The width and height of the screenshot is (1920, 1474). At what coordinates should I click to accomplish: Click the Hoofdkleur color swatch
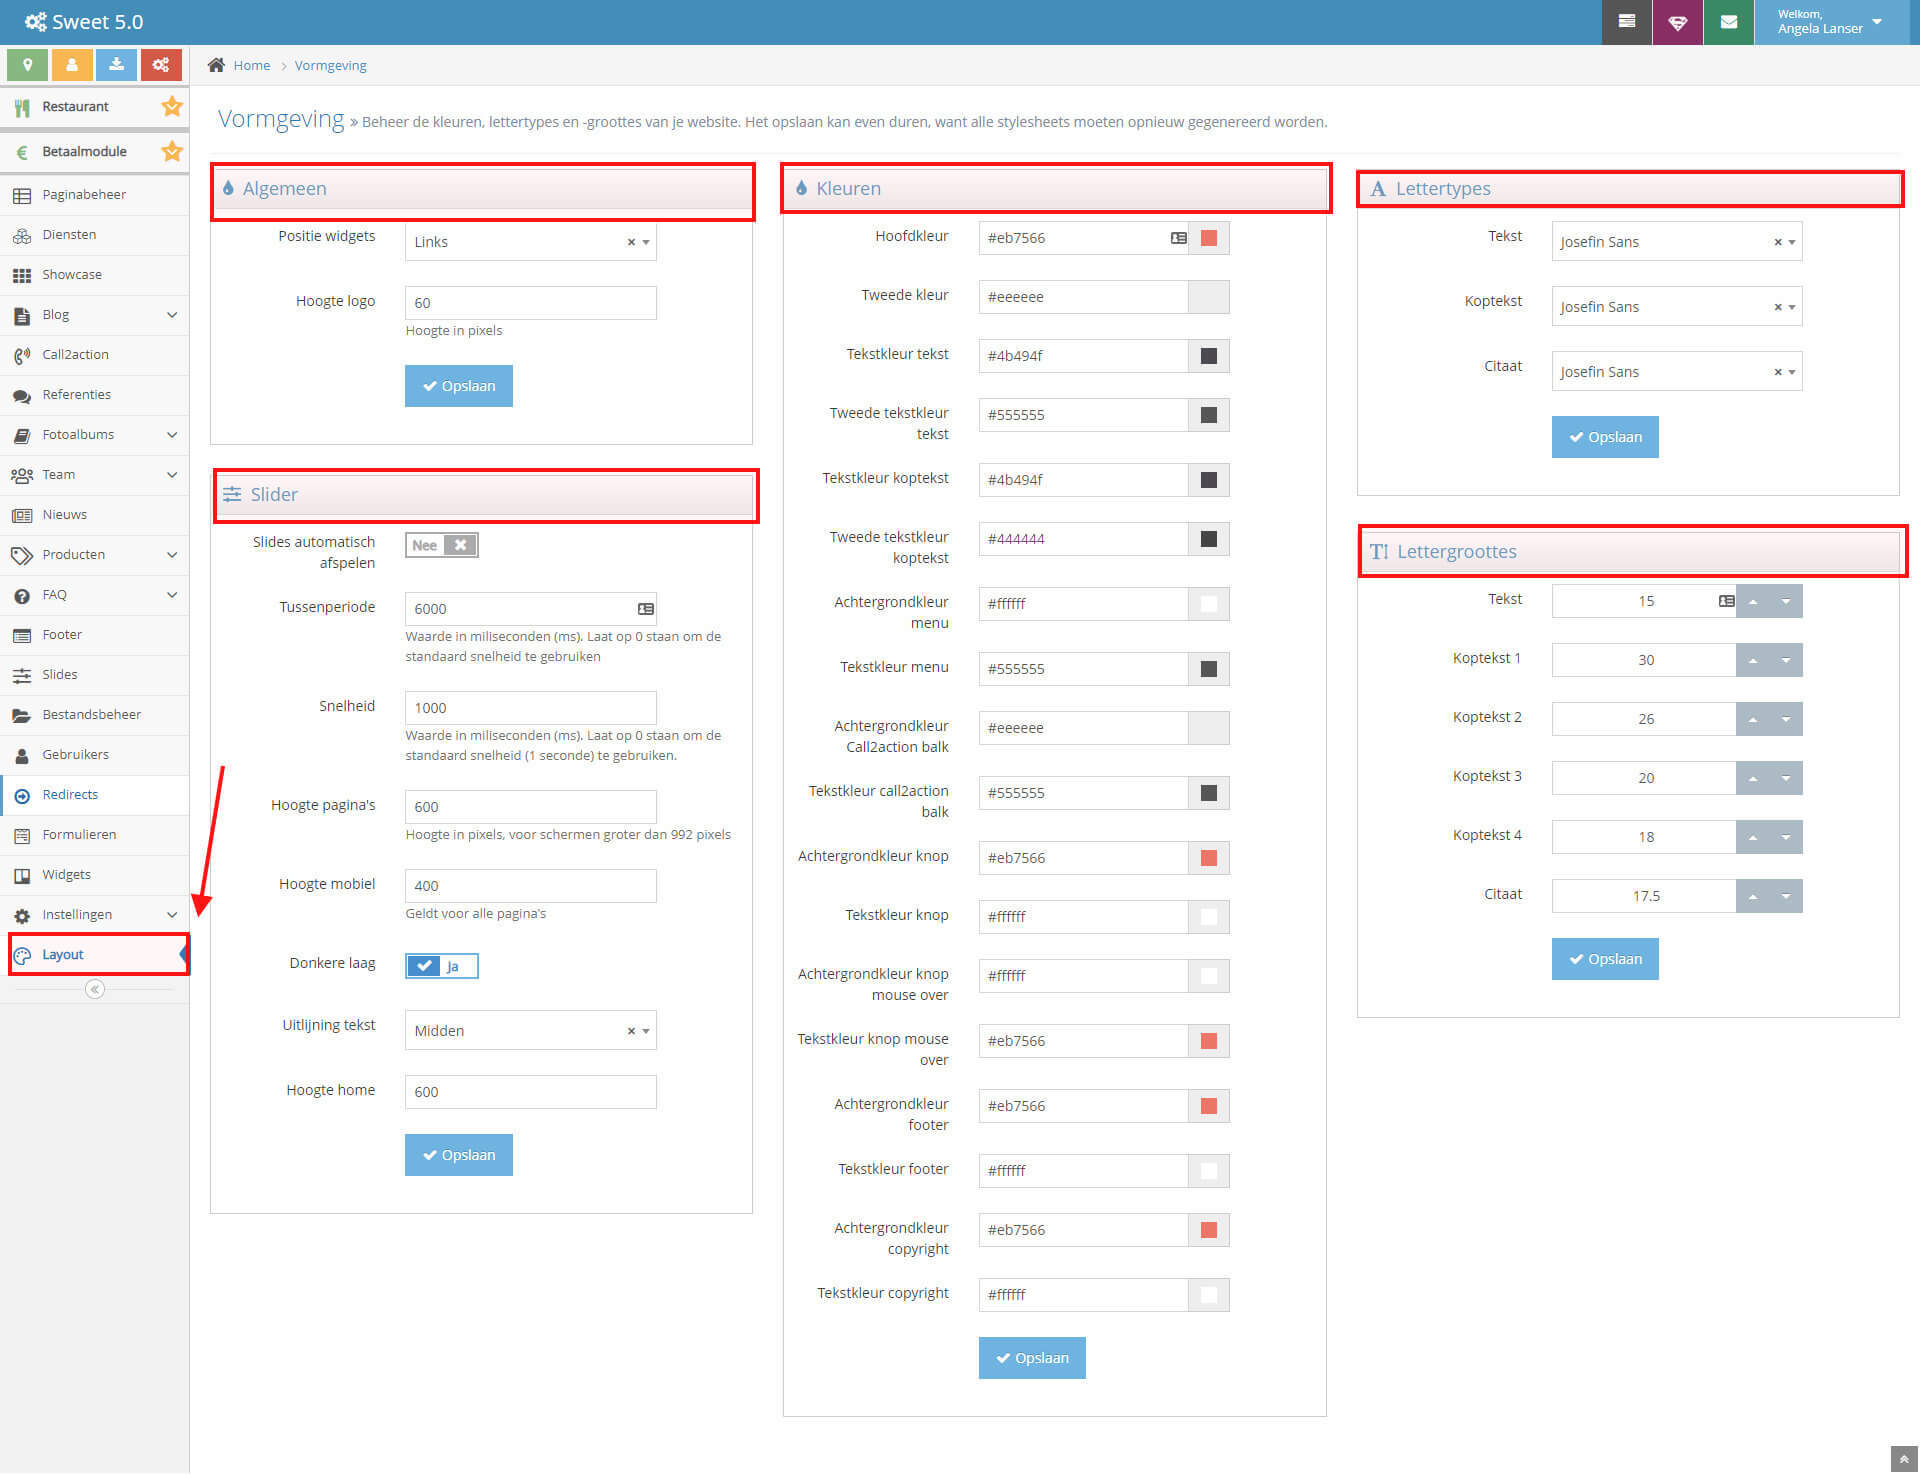point(1208,238)
